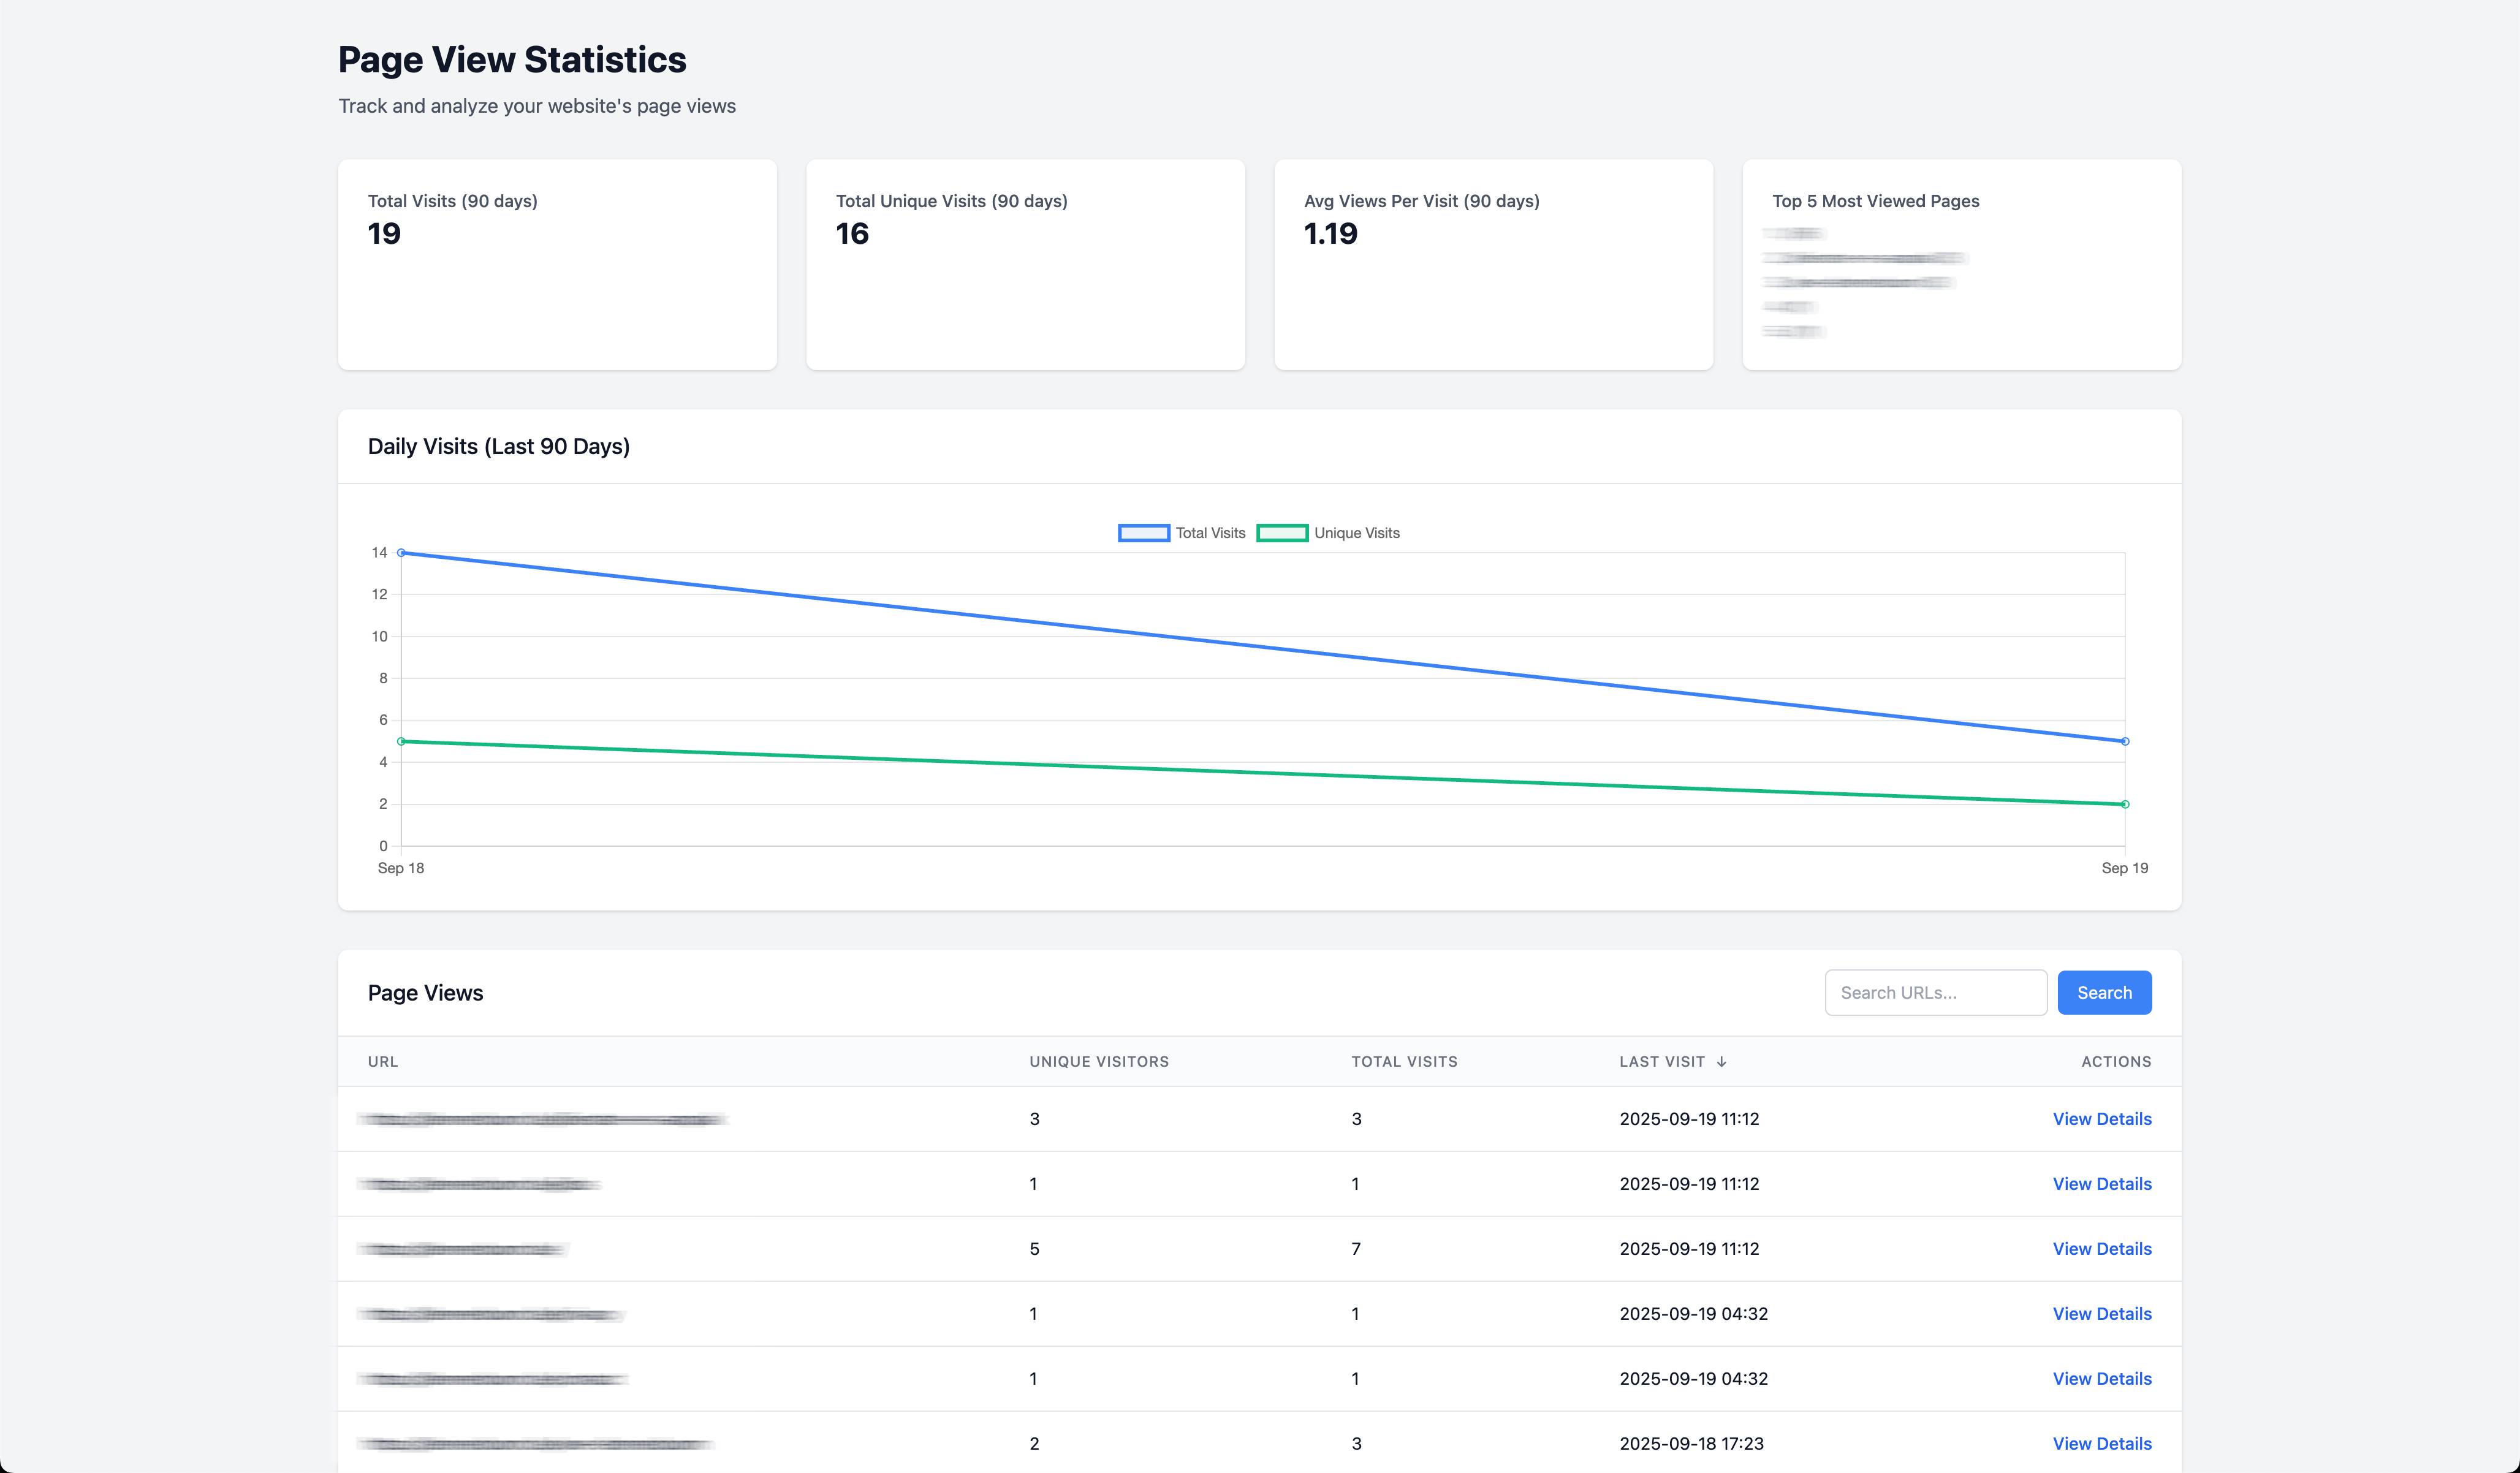Sort by the Last Visit column header
Screen dimensions: 2520x1473
click(x=1662, y=1062)
